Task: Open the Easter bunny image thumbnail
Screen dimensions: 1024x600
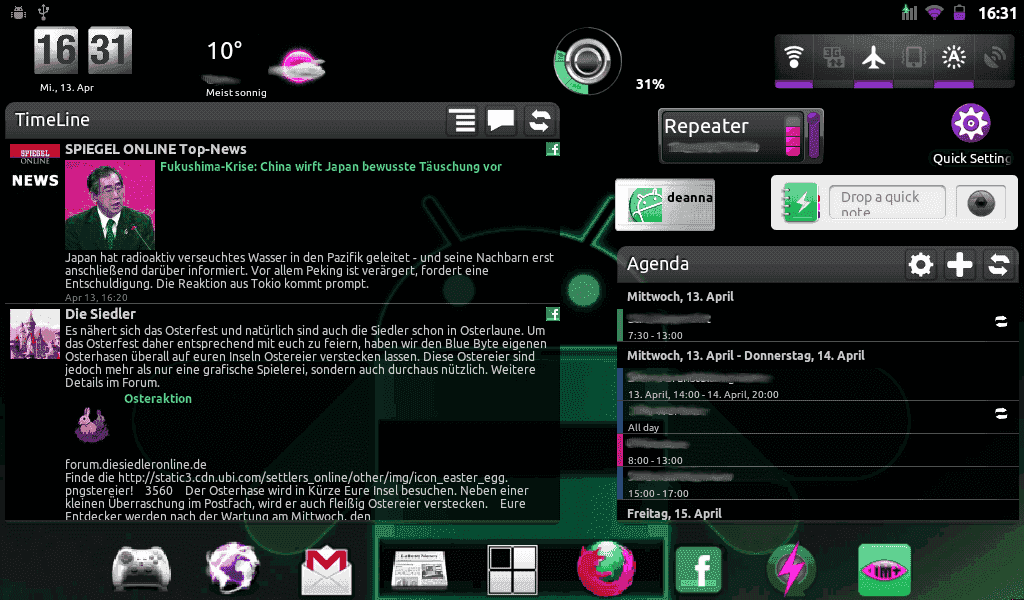Action: [91, 425]
